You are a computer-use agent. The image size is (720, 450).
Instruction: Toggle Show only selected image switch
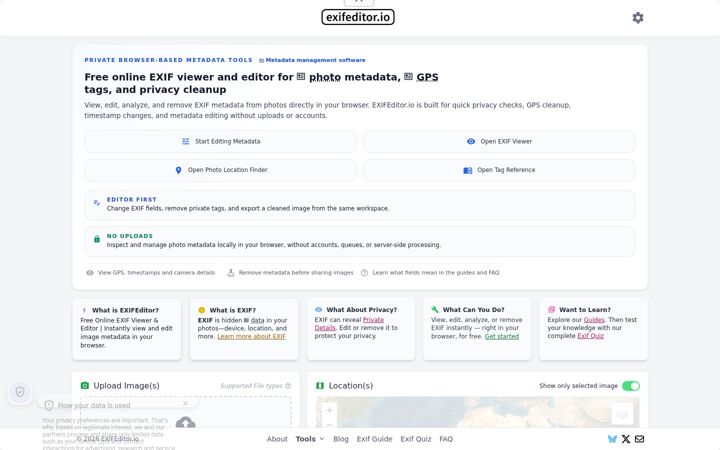631,386
